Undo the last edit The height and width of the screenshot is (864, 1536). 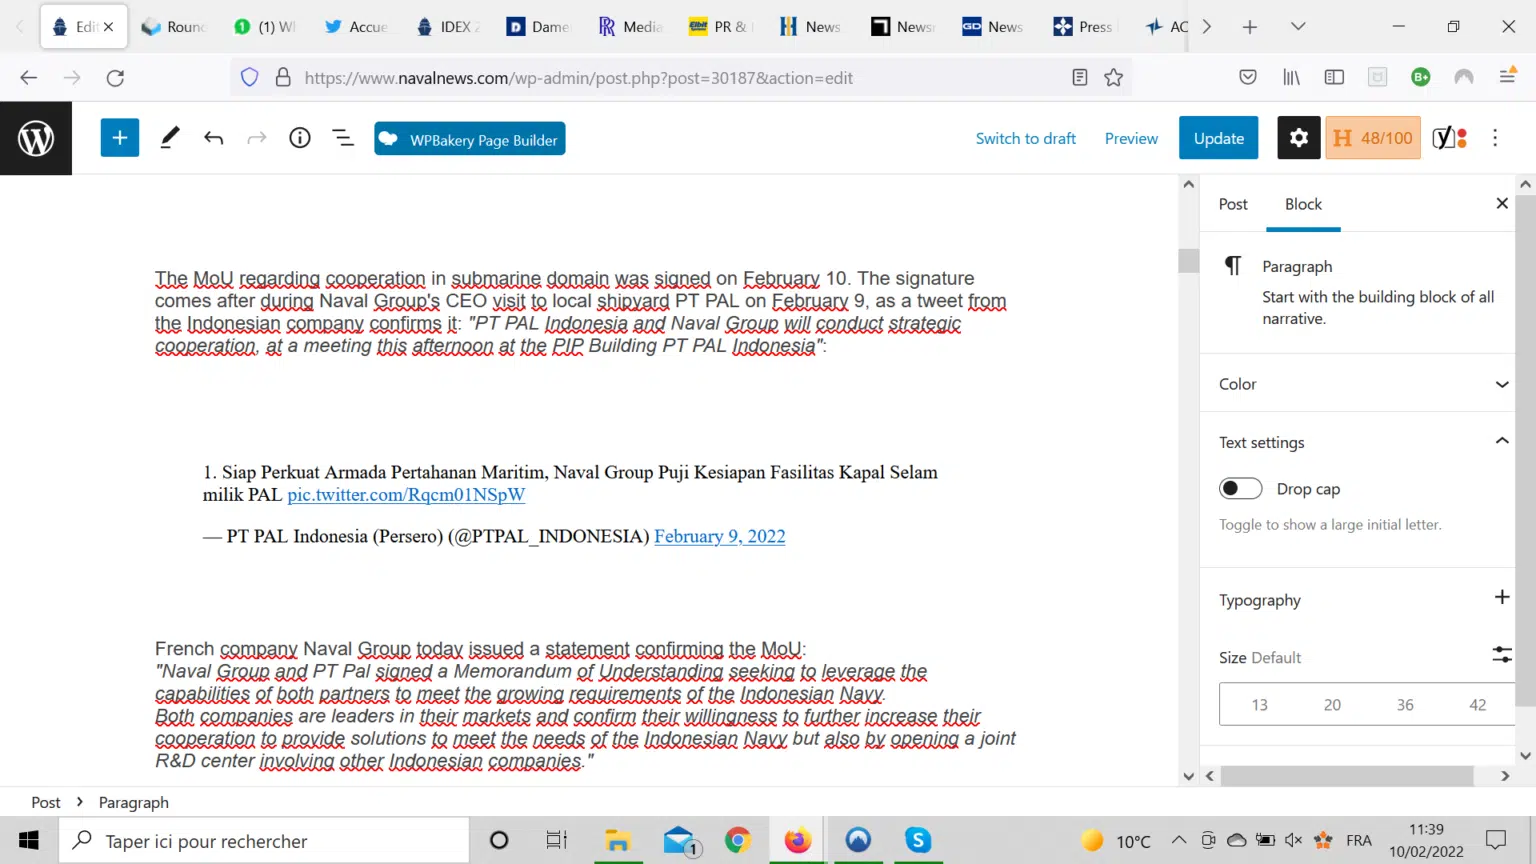click(x=213, y=138)
